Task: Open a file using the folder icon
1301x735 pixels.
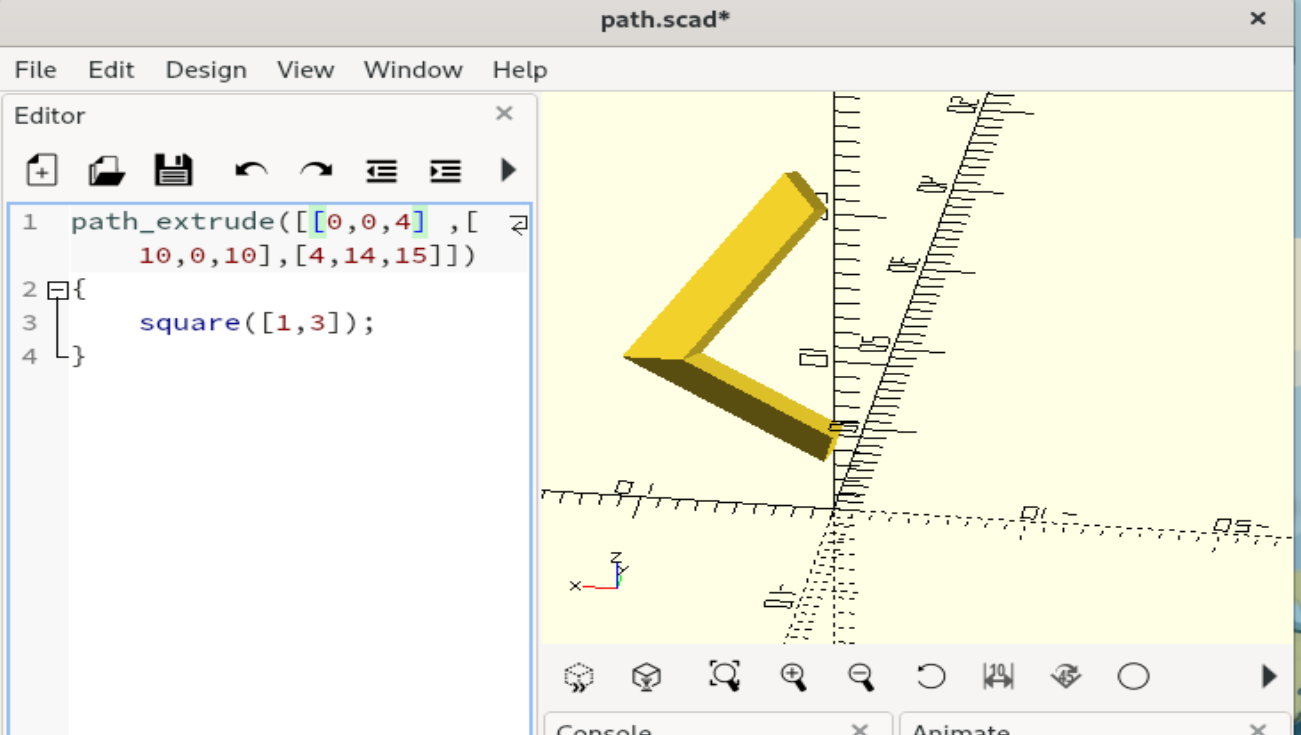Action: 107,170
